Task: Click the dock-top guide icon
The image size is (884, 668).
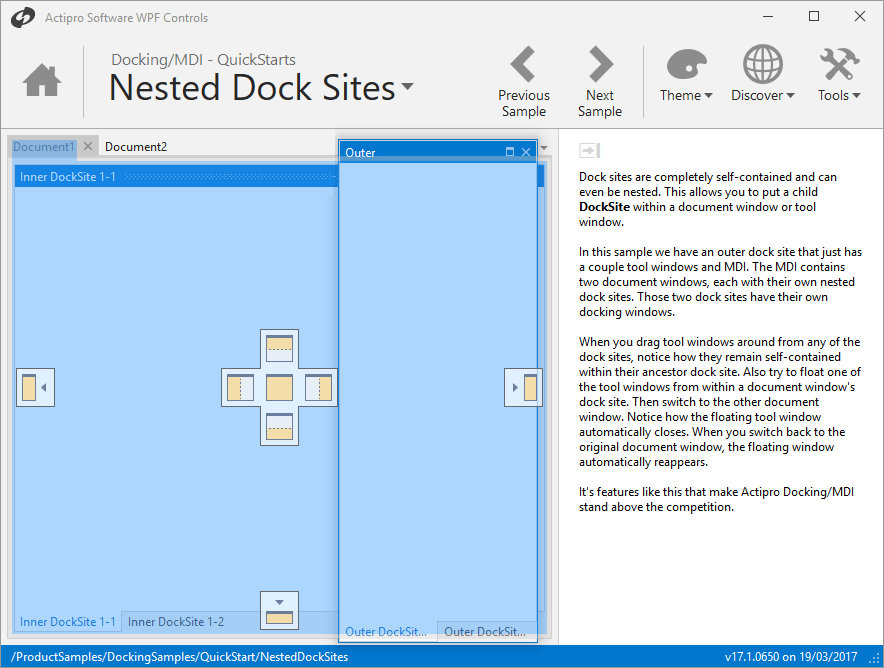Action: coord(279,348)
